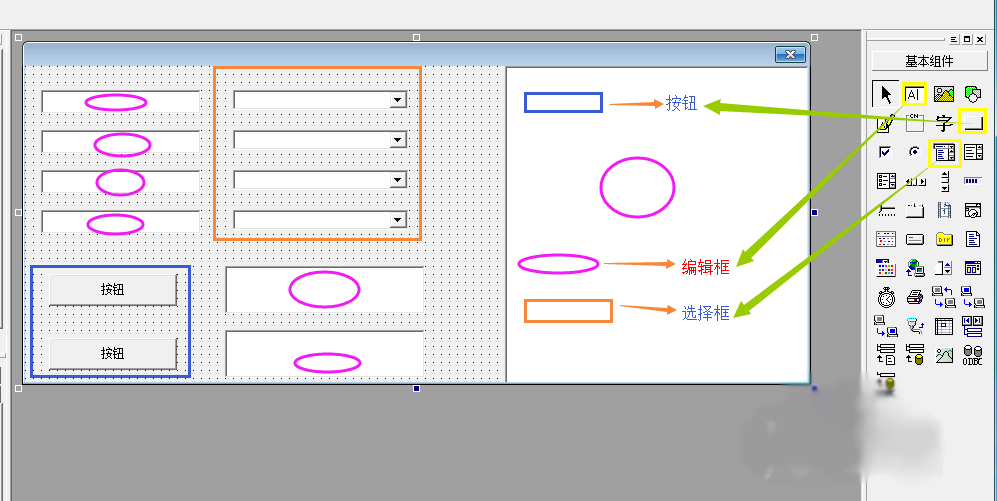The width and height of the screenshot is (997, 501).
Task: Select the checkbox component icon in toolbox
Action: click(x=886, y=152)
